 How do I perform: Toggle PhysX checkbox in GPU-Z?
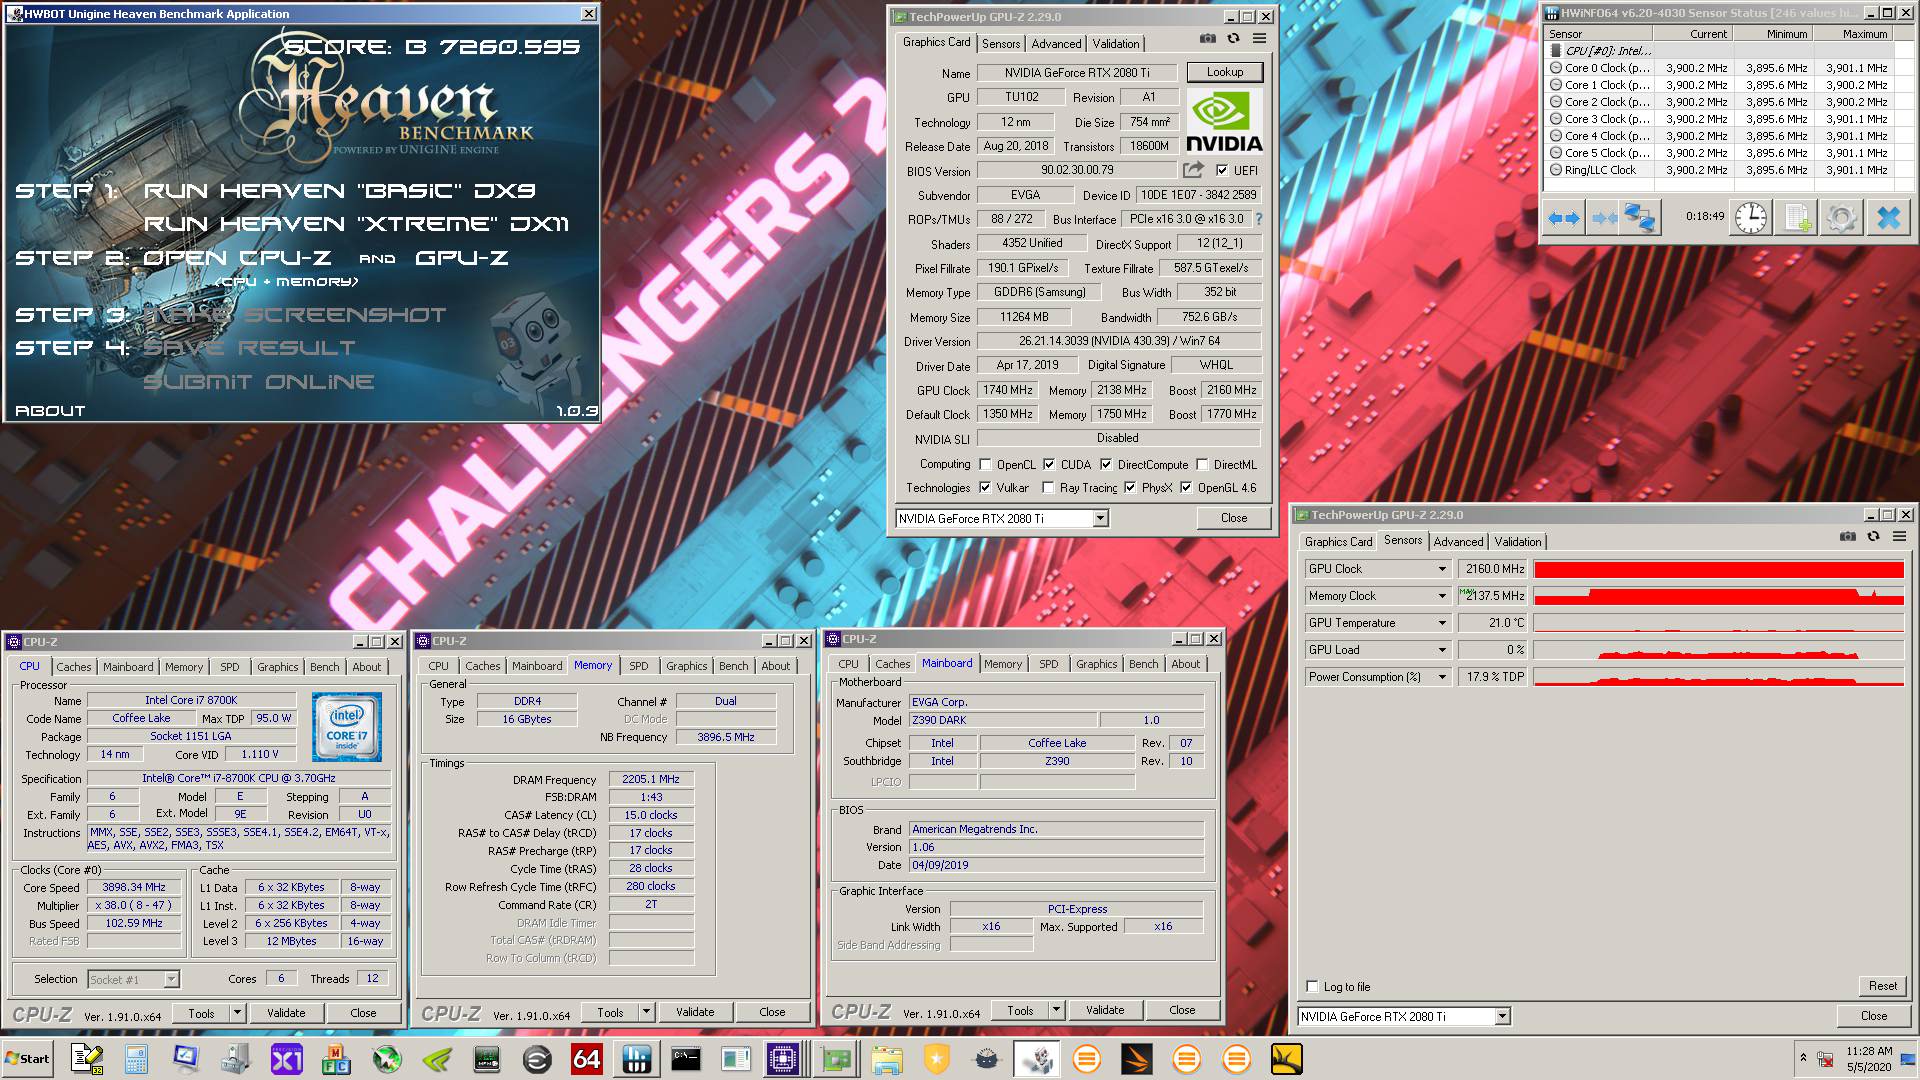coord(1130,488)
